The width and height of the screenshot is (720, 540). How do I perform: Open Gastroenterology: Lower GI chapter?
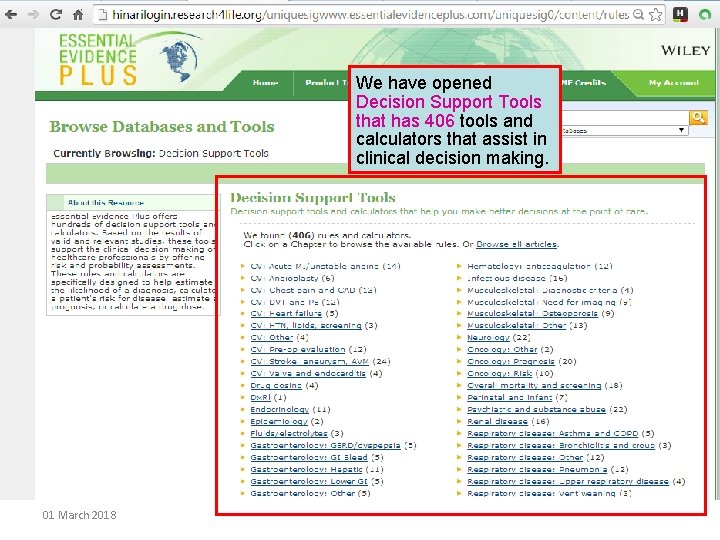(309, 481)
